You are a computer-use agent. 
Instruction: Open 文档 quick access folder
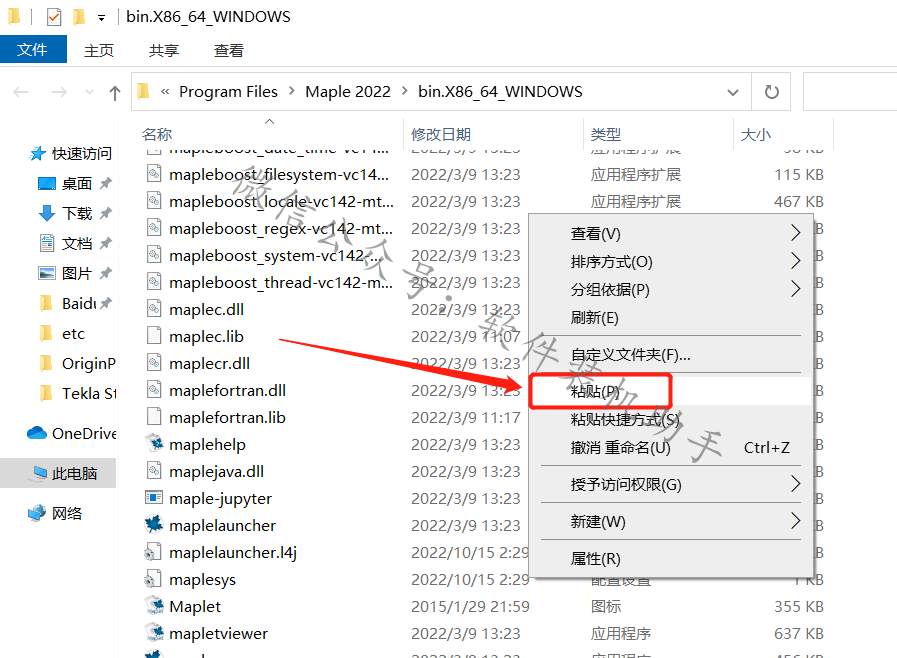pos(65,243)
